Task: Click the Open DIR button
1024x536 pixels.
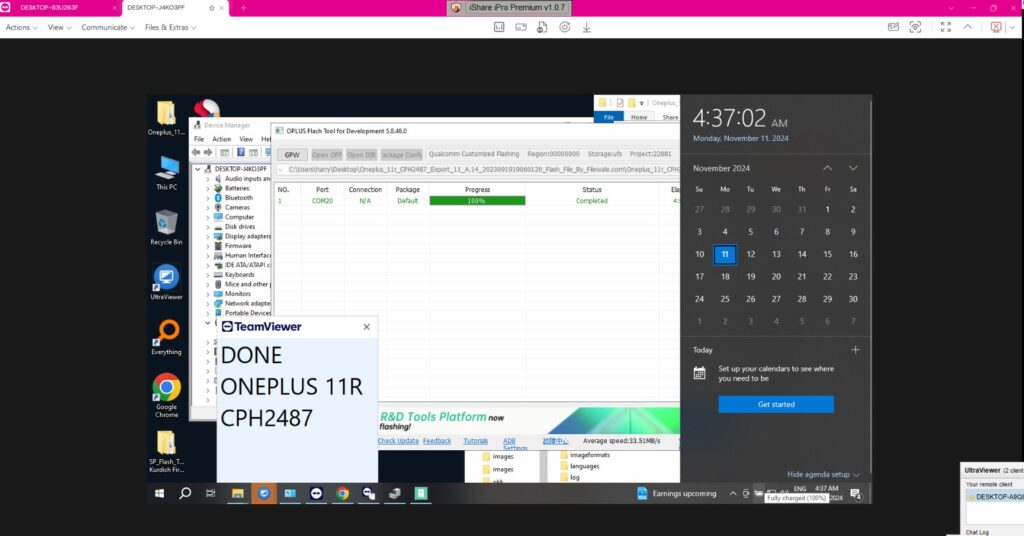Action: click(x=361, y=155)
